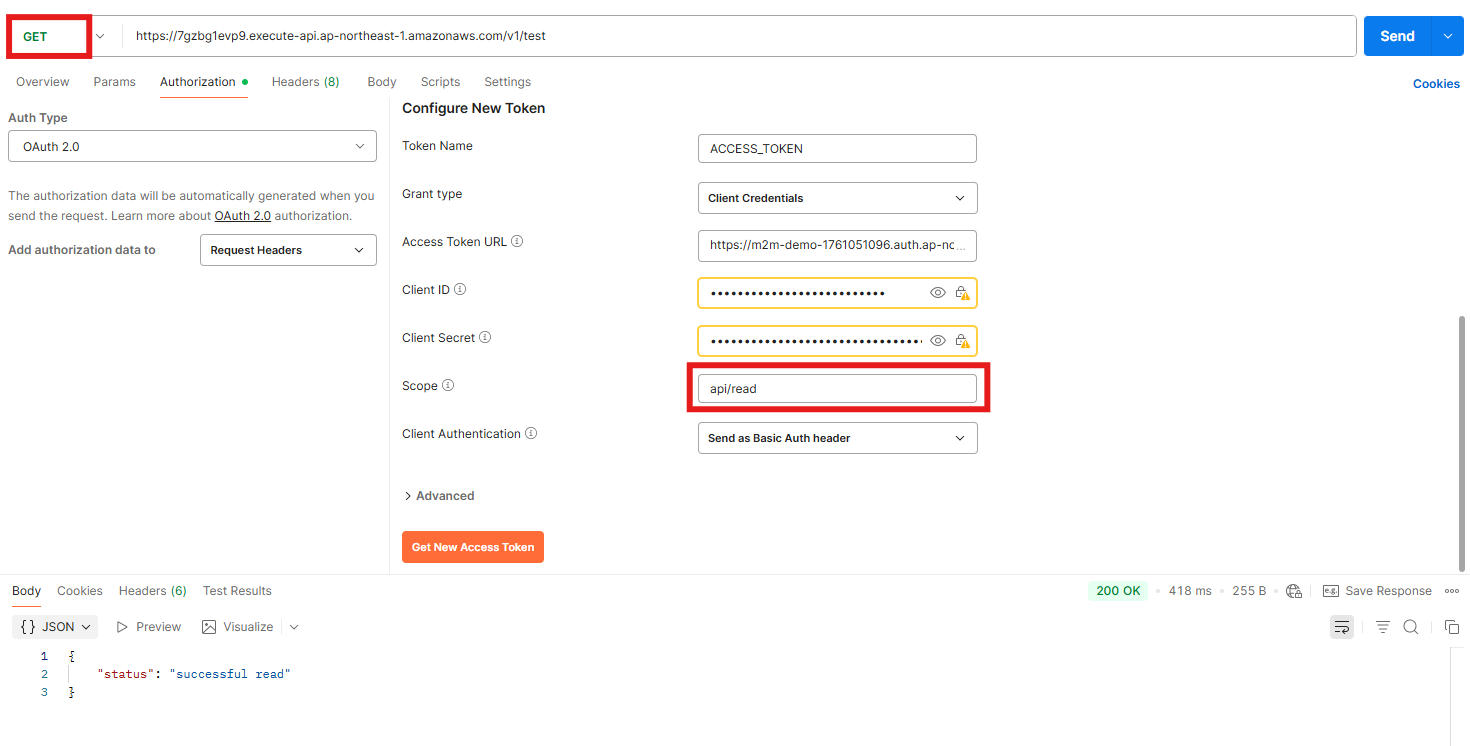Click the auth panel vertical scrollbar
The image size is (1470, 746).
pos(1463,440)
